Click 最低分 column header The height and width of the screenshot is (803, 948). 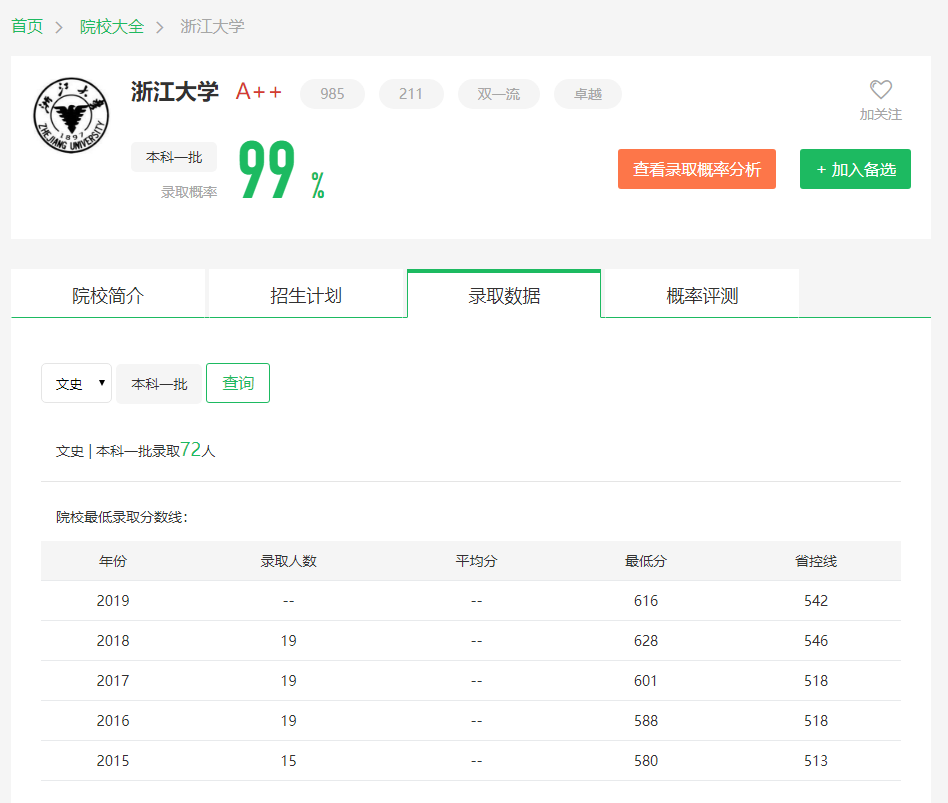646,561
